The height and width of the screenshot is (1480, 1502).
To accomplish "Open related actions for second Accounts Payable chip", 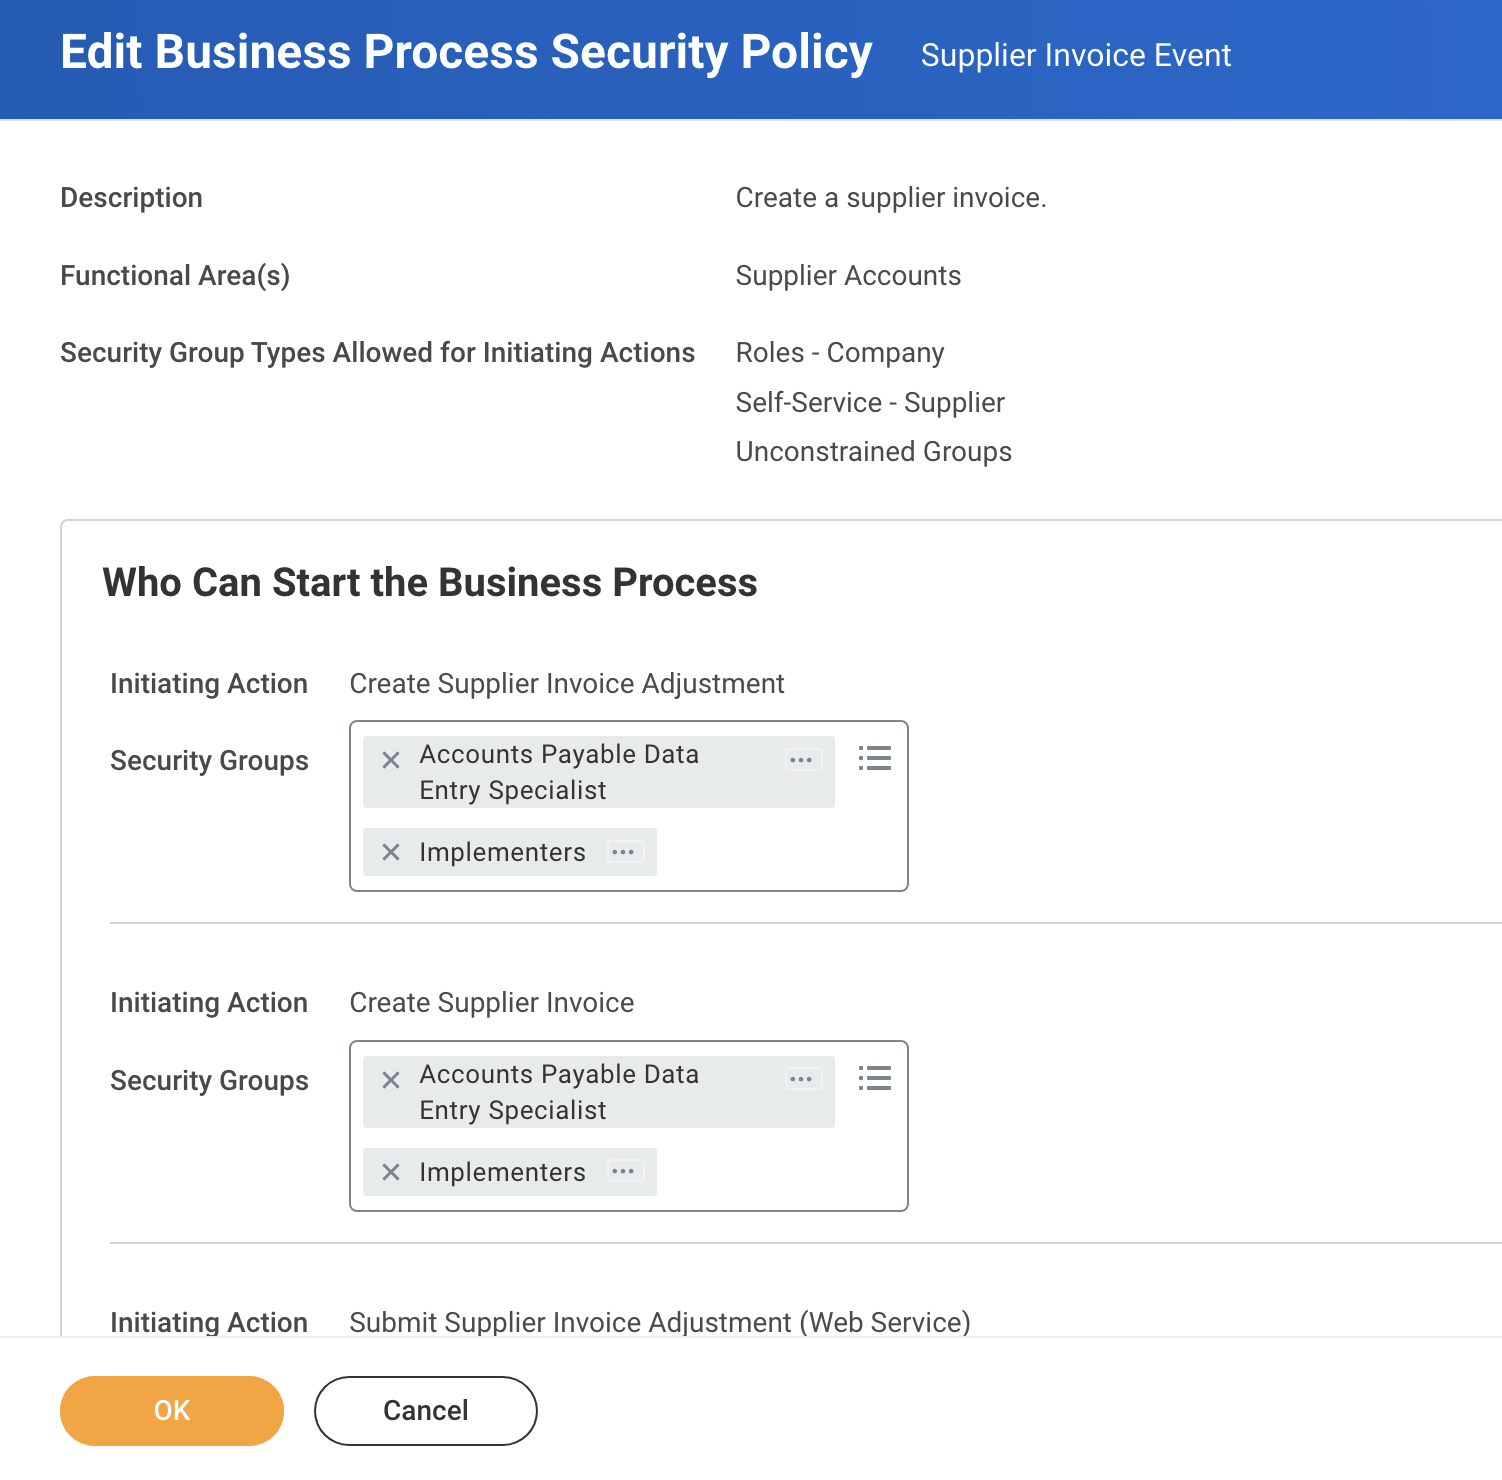I will coord(801,1079).
